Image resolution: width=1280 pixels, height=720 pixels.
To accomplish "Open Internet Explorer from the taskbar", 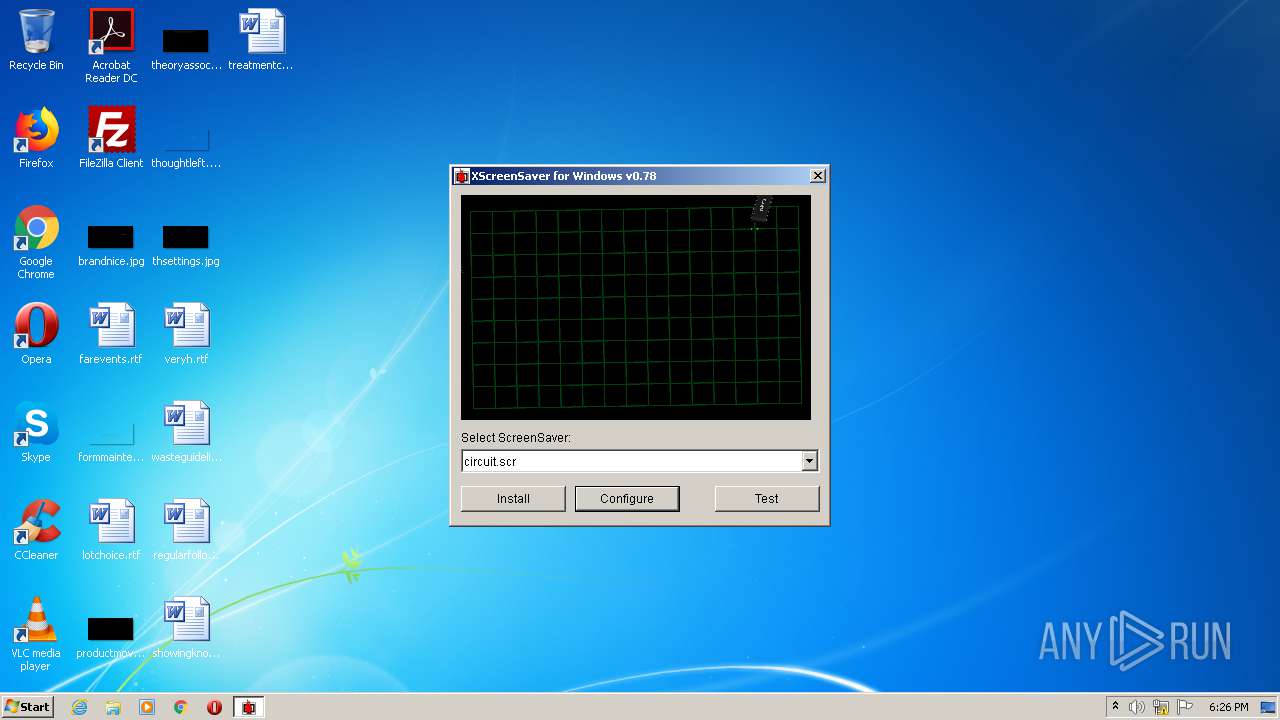I will click(79, 707).
